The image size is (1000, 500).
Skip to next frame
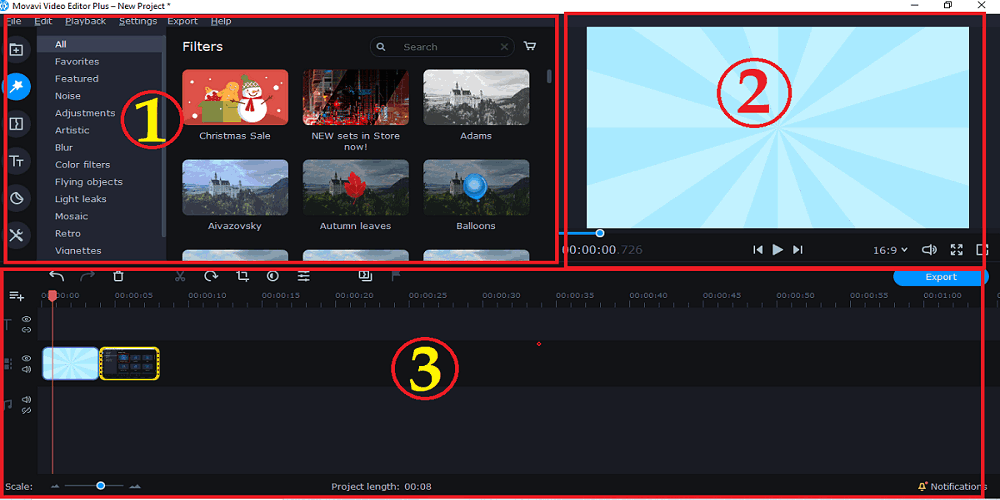click(x=797, y=250)
